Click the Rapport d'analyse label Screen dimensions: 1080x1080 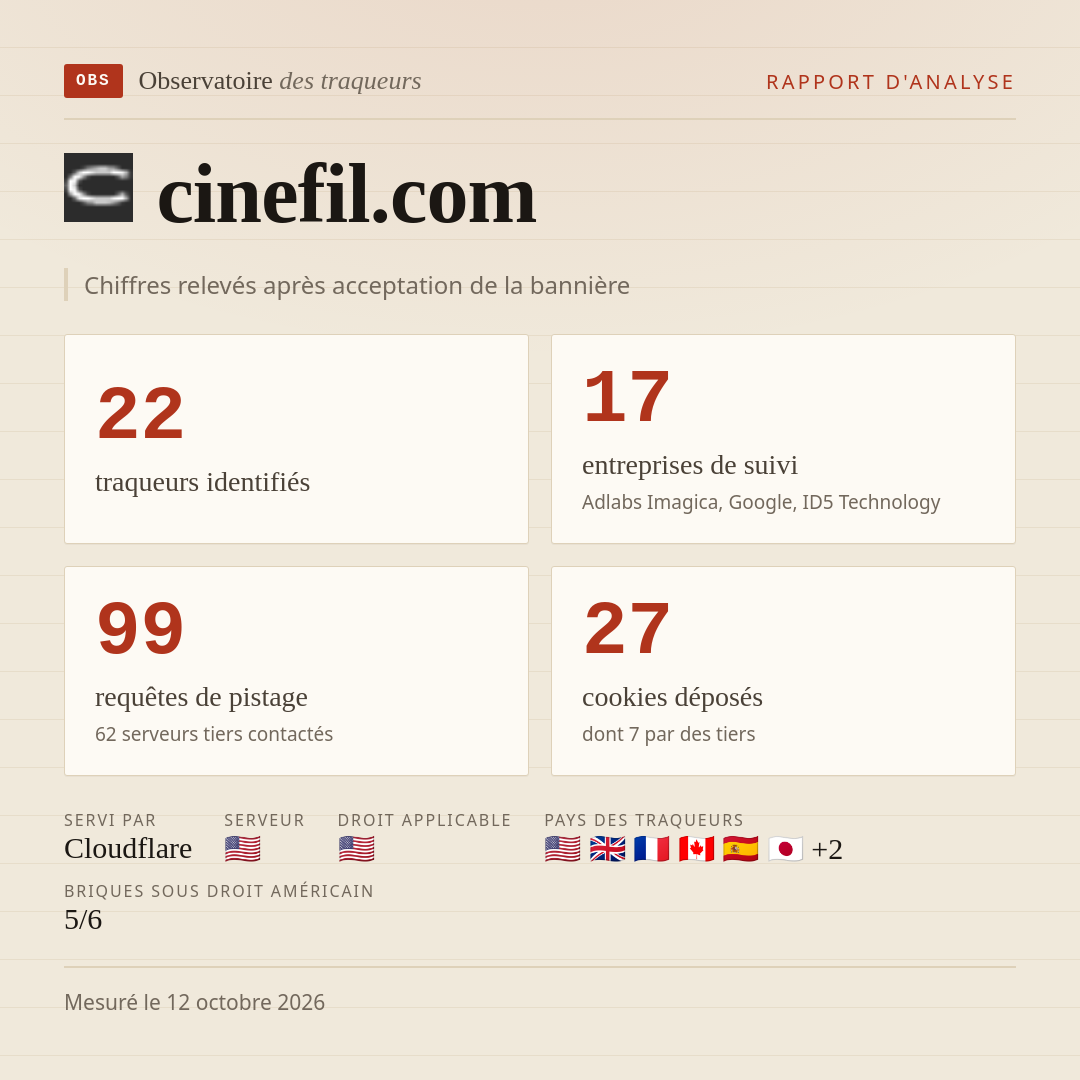point(891,82)
